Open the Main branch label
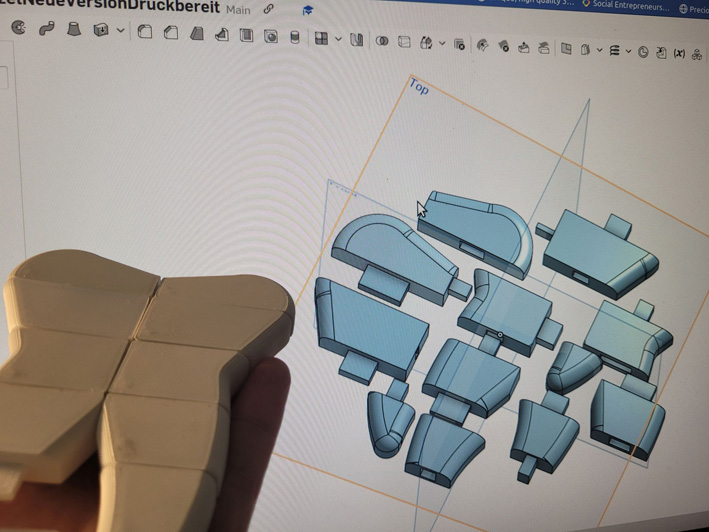The height and width of the screenshot is (532, 709). [x=238, y=9]
